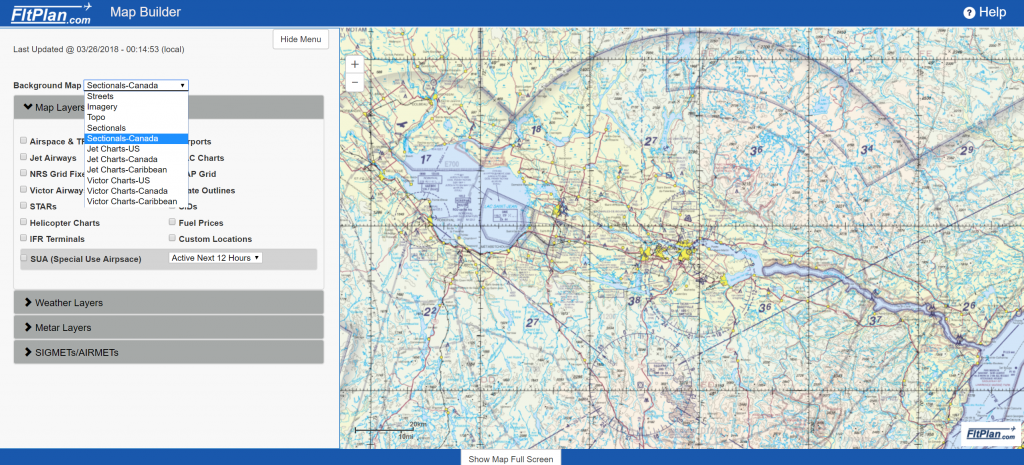Click the FltPlan watermark logo on map
This screenshot has height=465, width=1024.
click(989, 435)
